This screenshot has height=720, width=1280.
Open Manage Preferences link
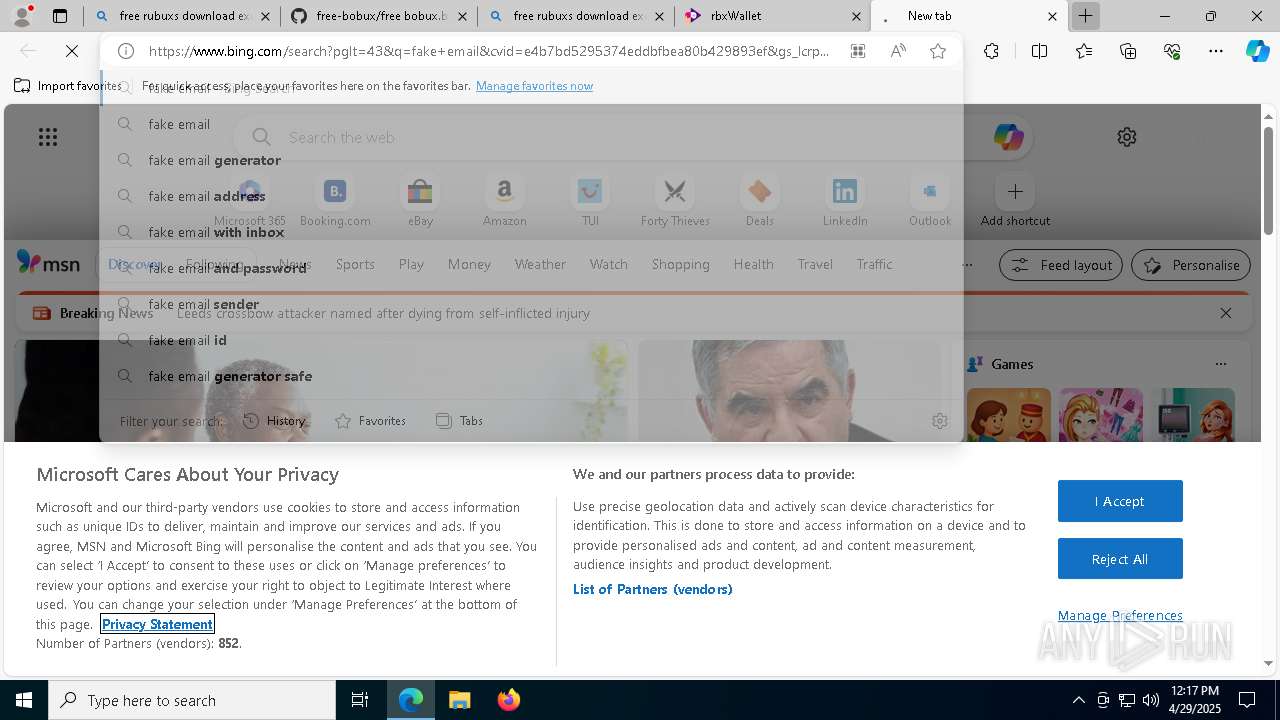pos(1120,615)
